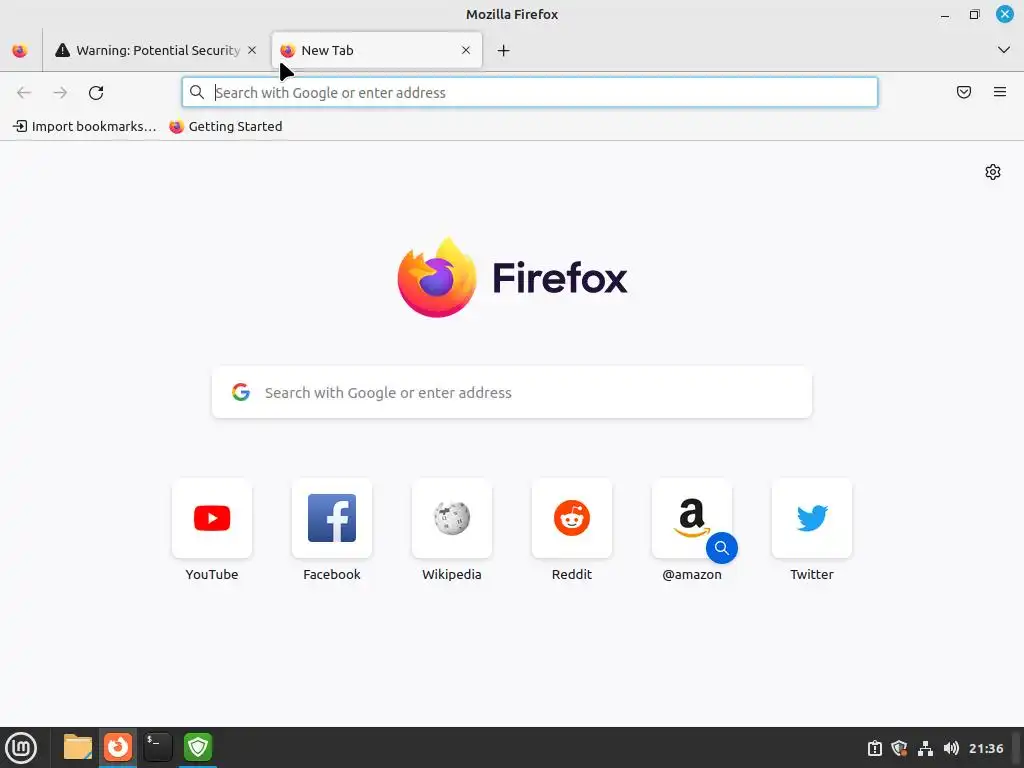Focus the URL address bar
The image size is (1024, 768).
530,93
